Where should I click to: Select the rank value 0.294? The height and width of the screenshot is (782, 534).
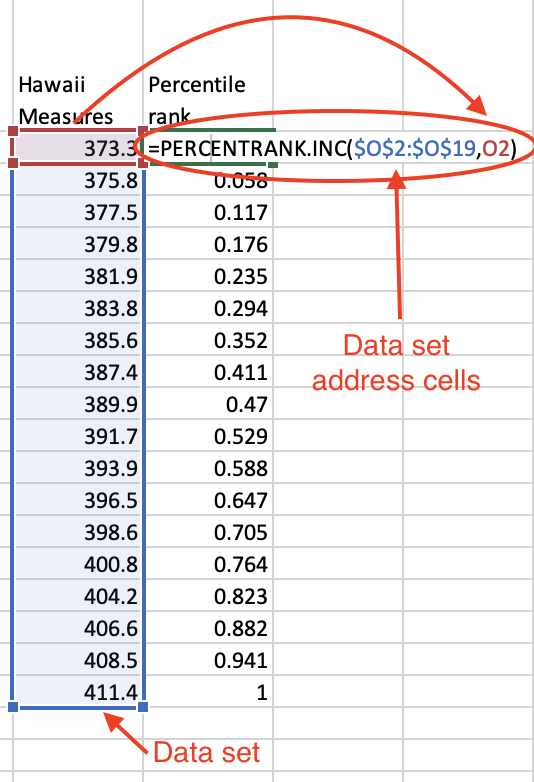coord(208,308)
